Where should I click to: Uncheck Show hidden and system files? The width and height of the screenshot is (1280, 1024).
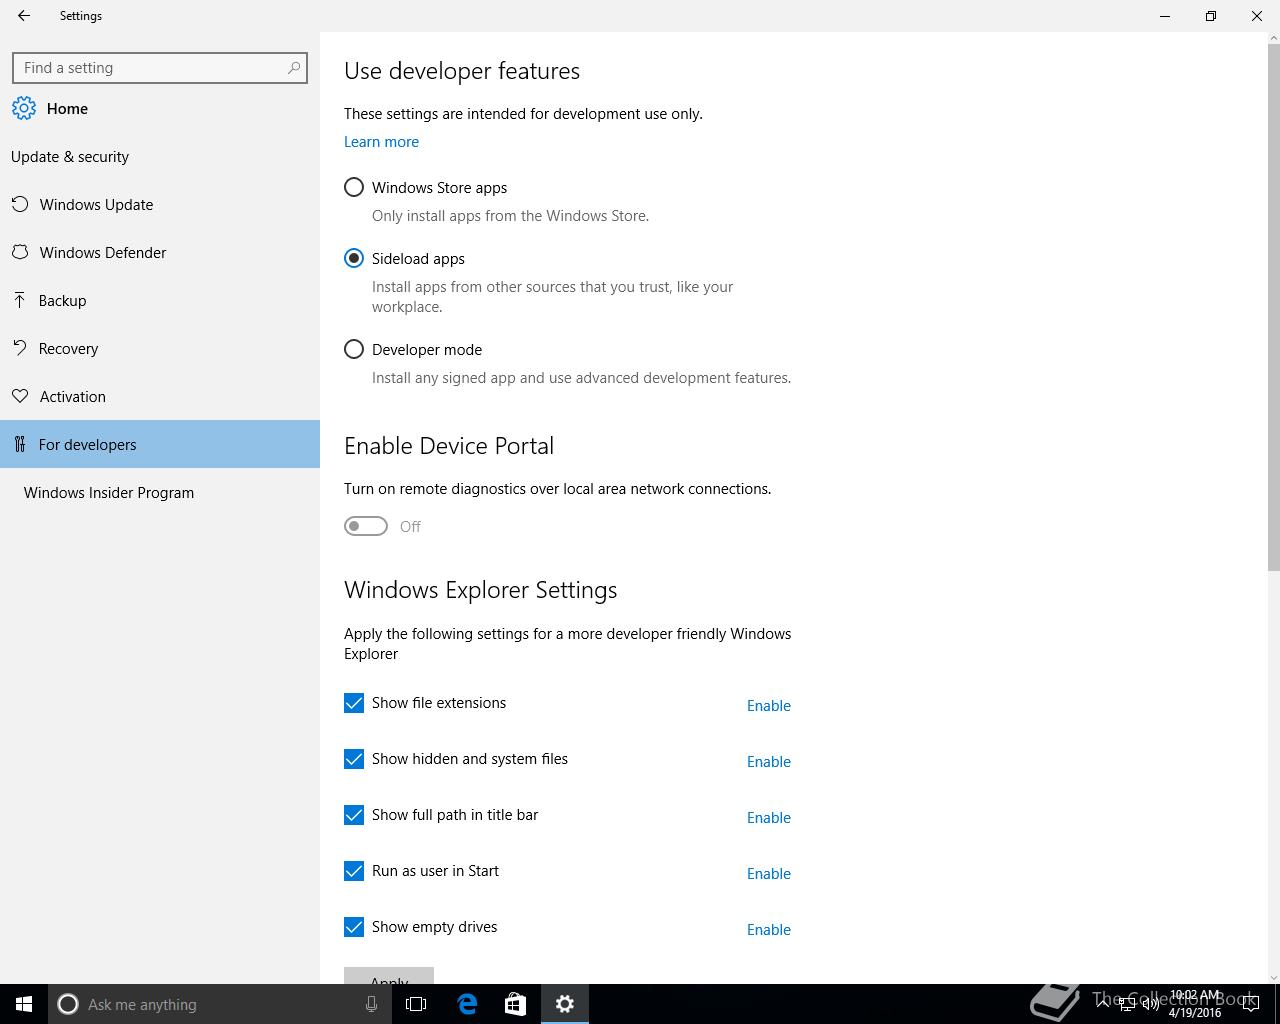[x=354, y=759]
